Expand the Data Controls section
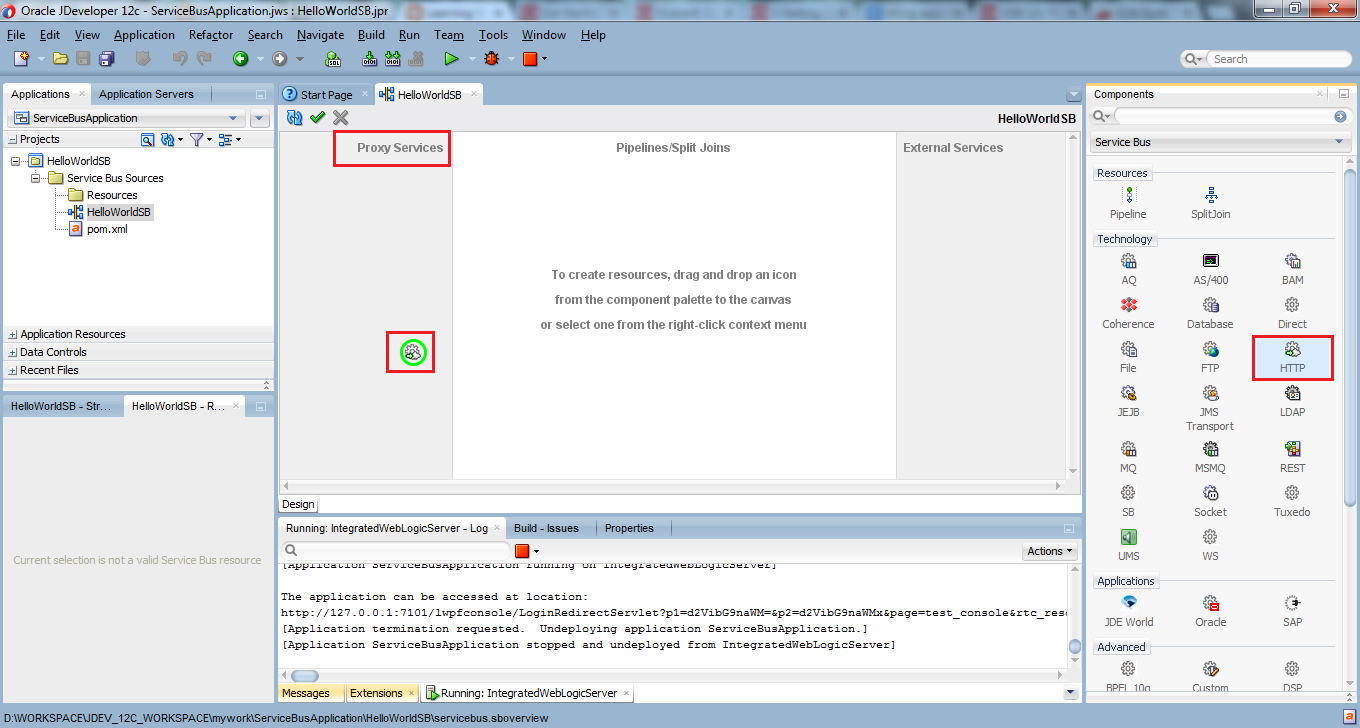Screen dimensions: 1360x728 tap(12, 352)
